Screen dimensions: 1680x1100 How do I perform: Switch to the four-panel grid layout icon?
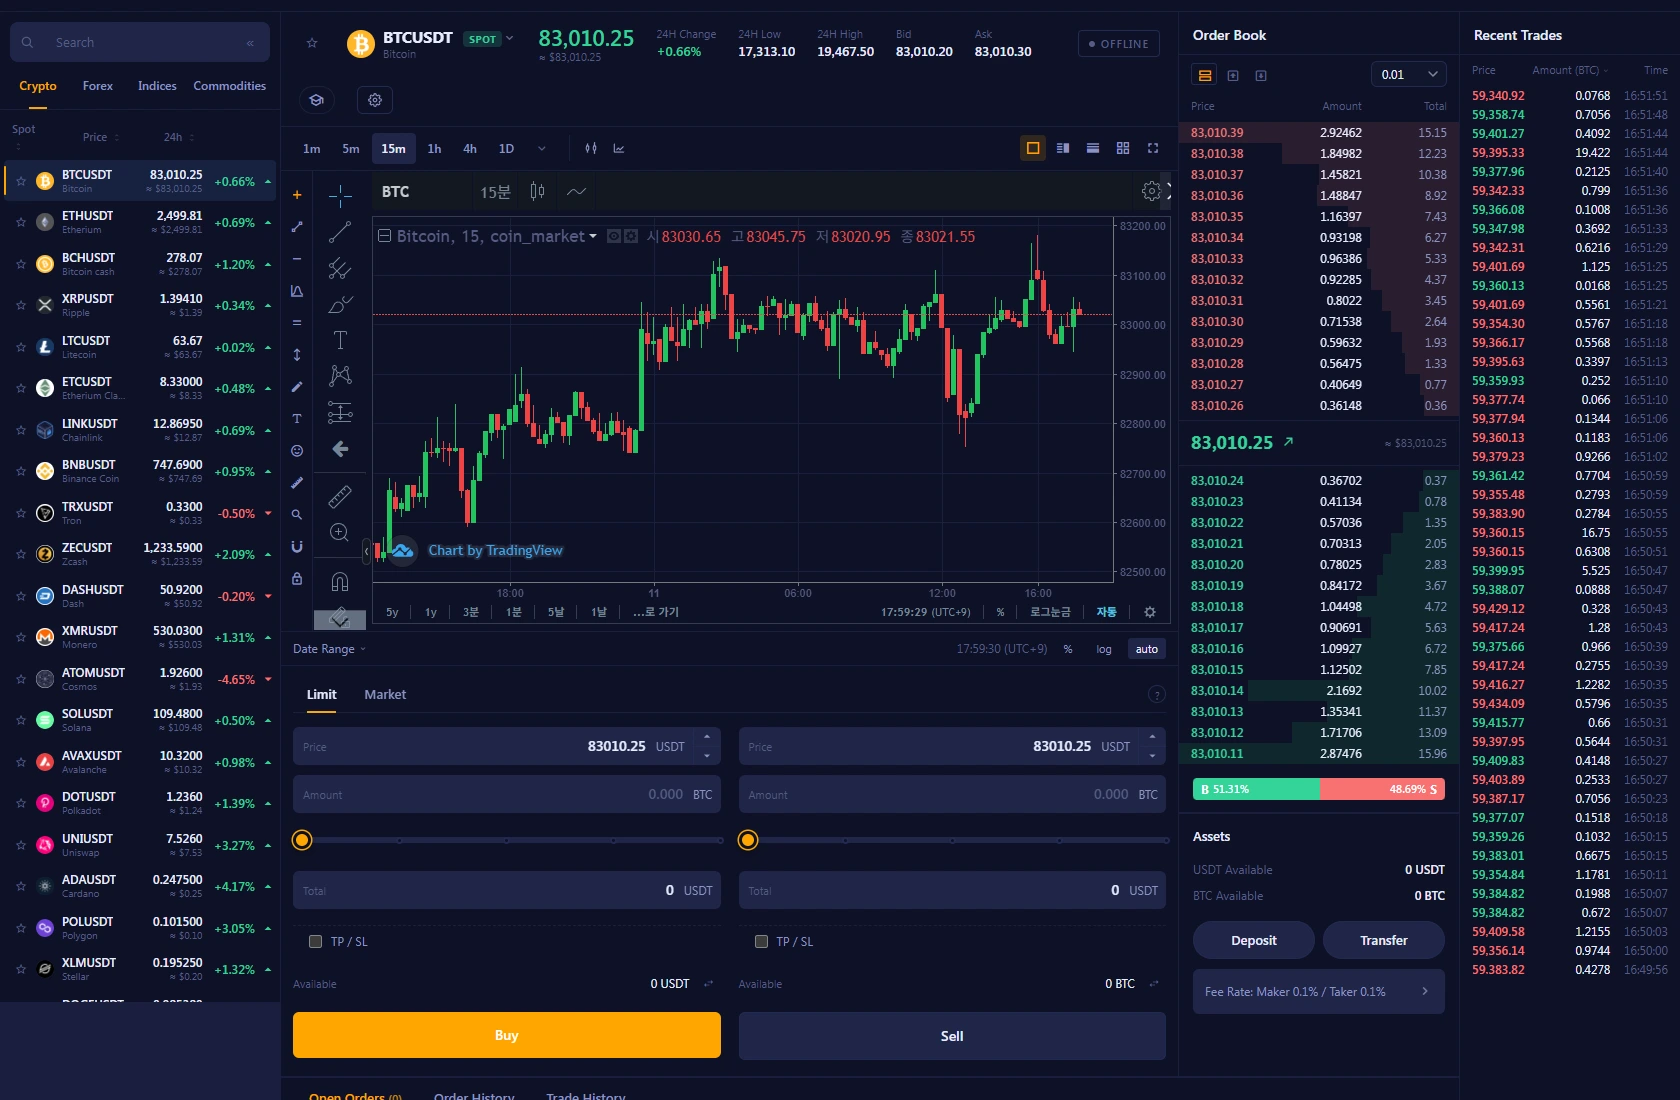(1123, 148)
